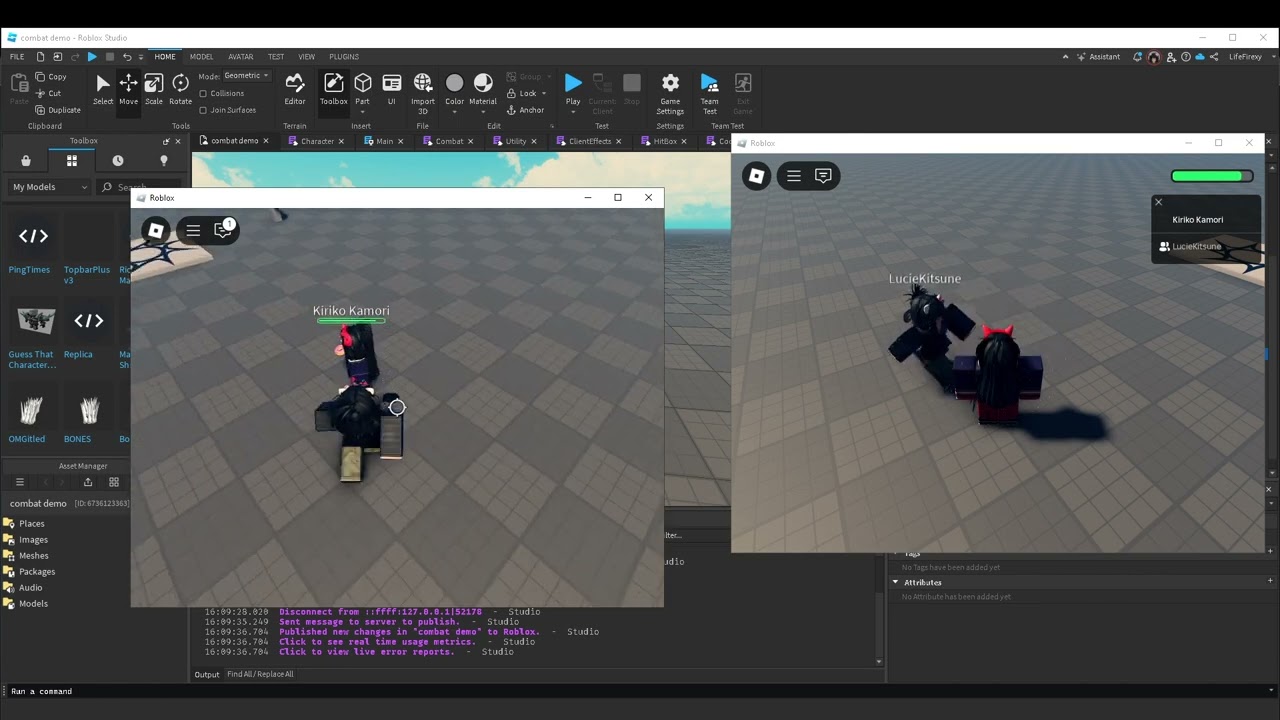
Task: Click 'Click to see real time usage metrics' link
Action: pos(377,642)
